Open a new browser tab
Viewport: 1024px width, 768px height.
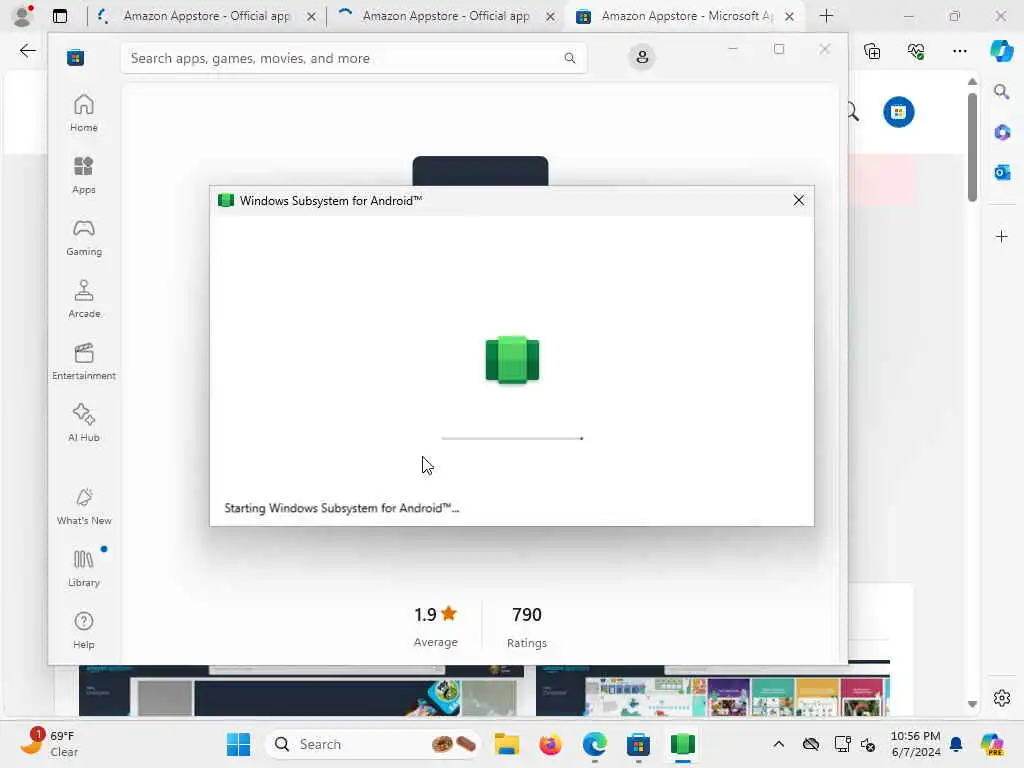pos(826,16)
